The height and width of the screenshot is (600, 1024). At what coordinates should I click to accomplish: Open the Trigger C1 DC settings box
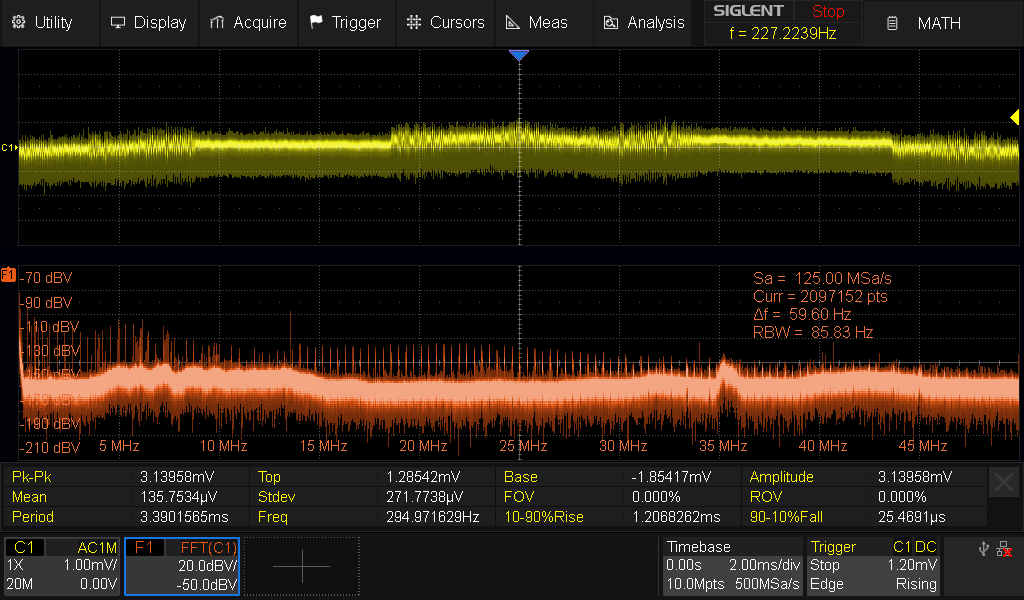(874, 566)
